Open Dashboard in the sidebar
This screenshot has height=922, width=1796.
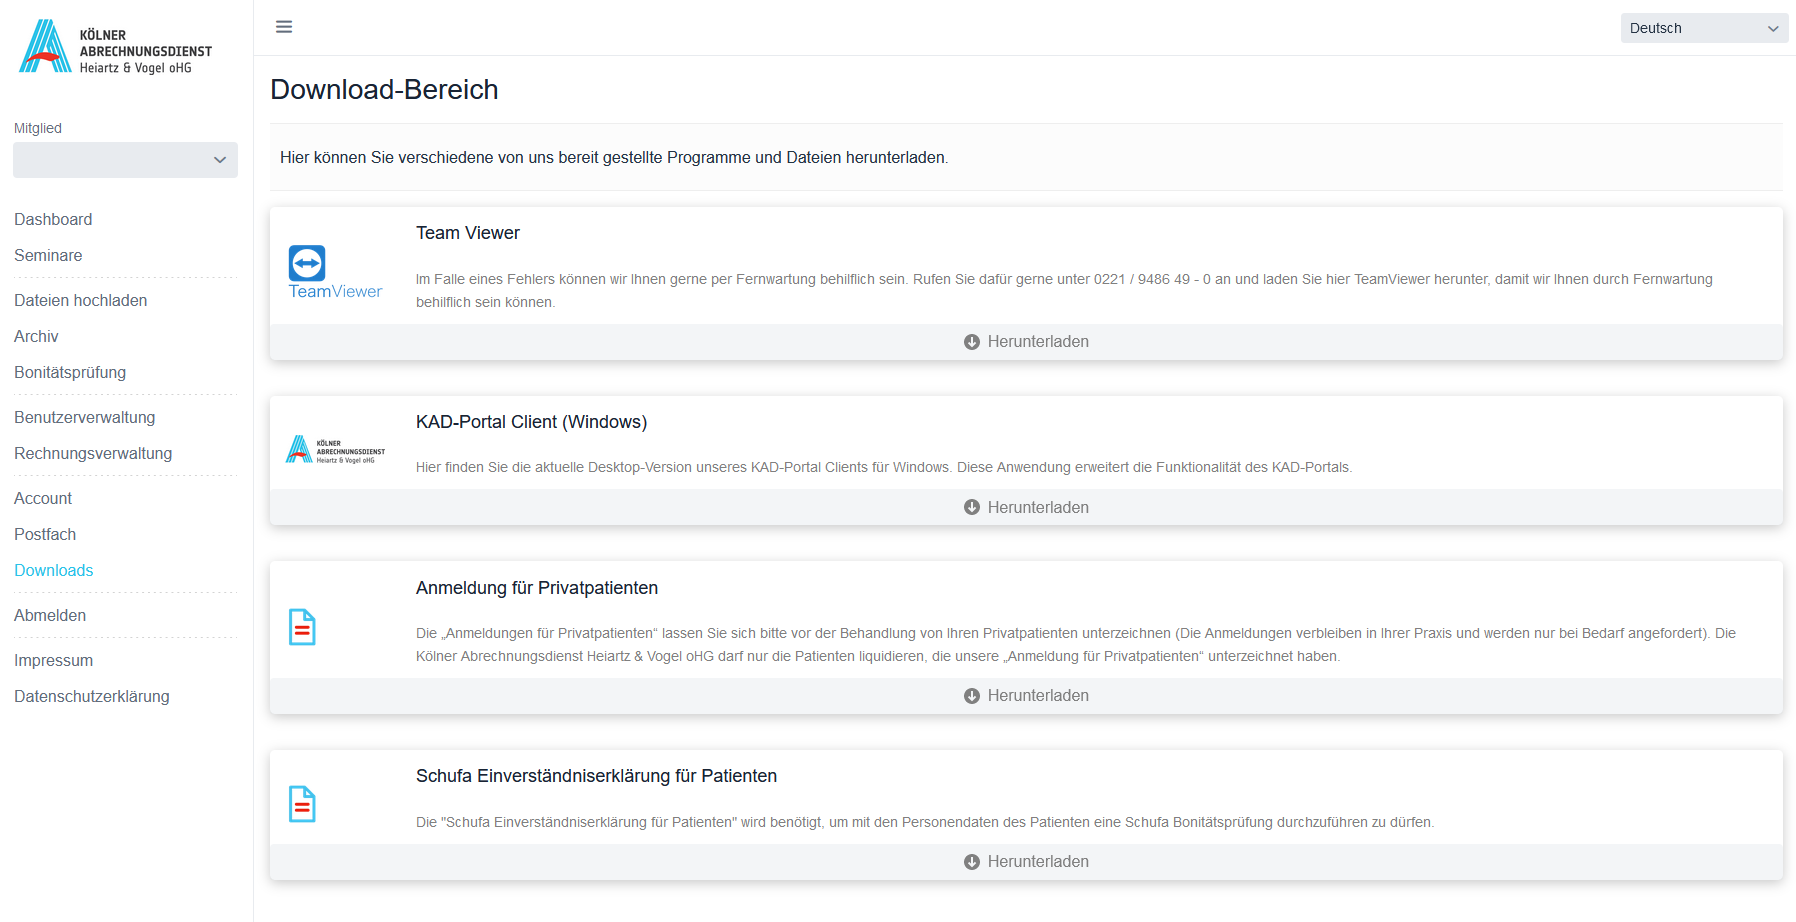(53, 220)
